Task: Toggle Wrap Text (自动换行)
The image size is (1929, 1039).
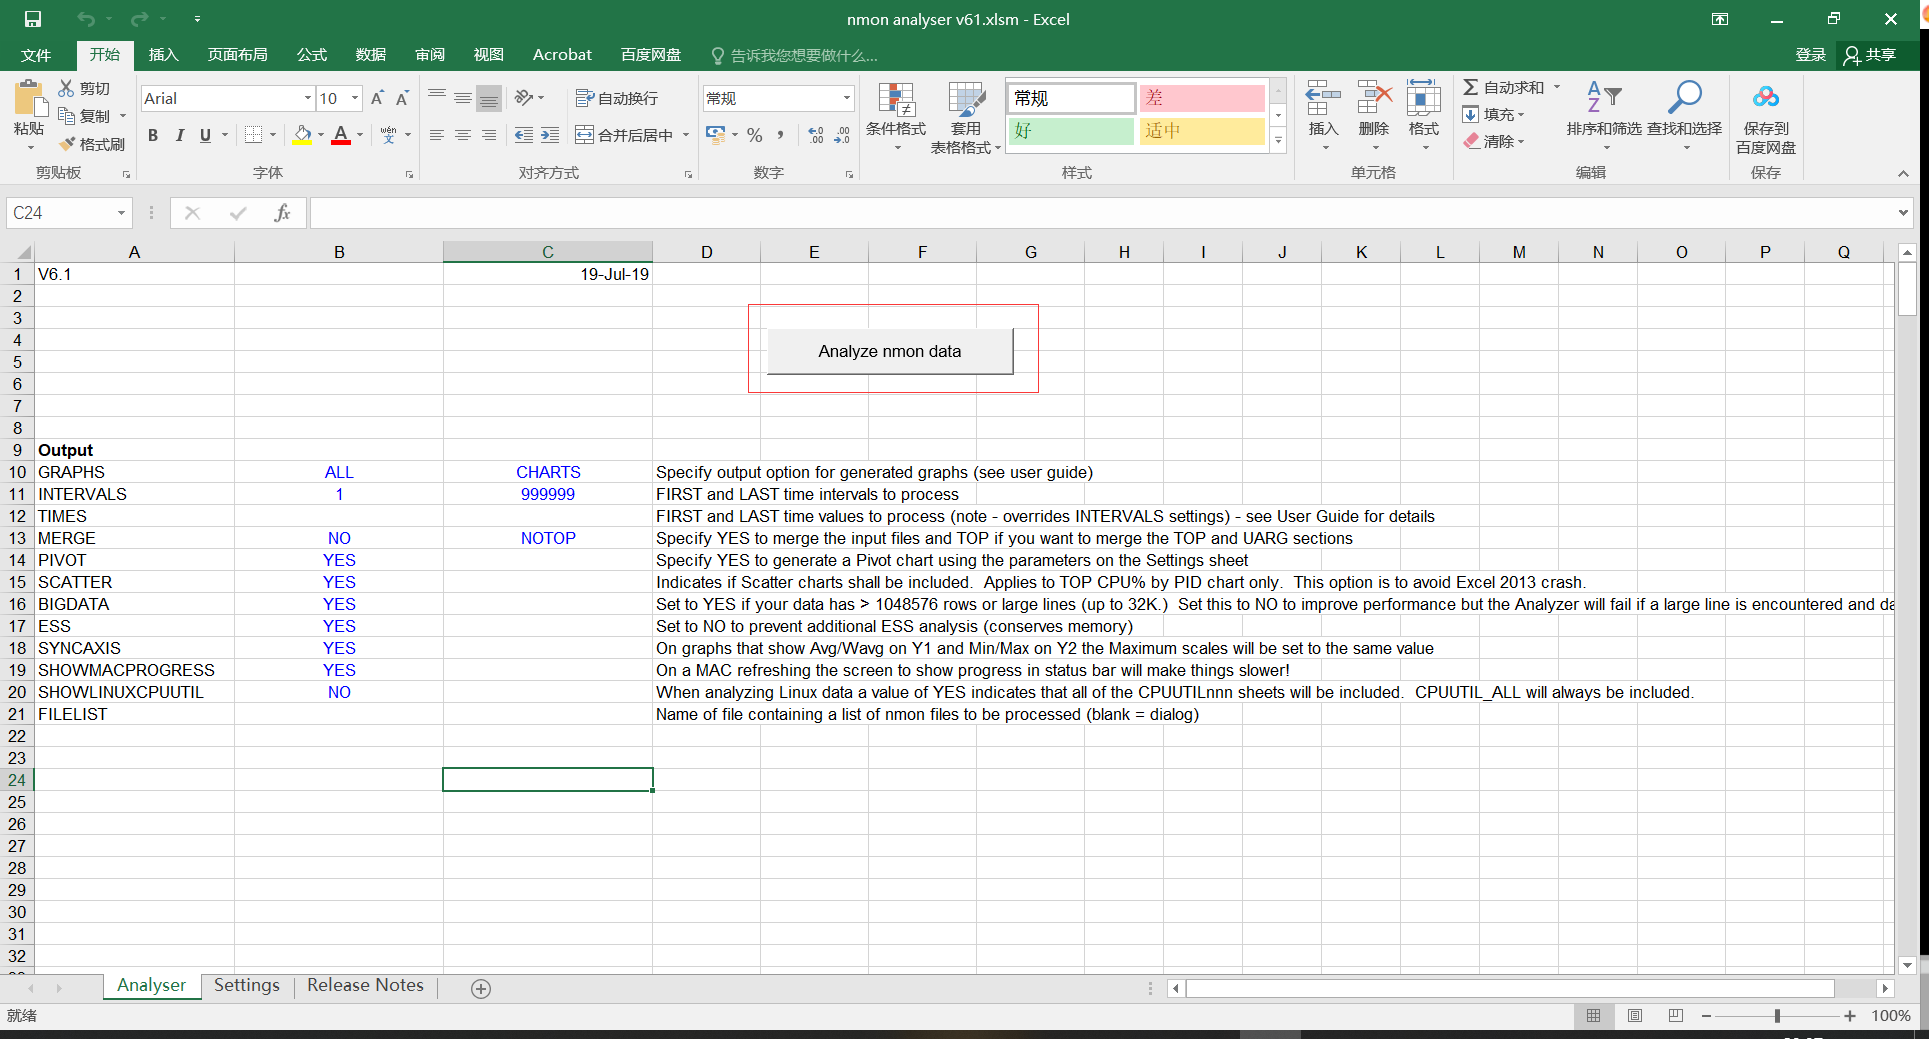Action: pos(617,98)
